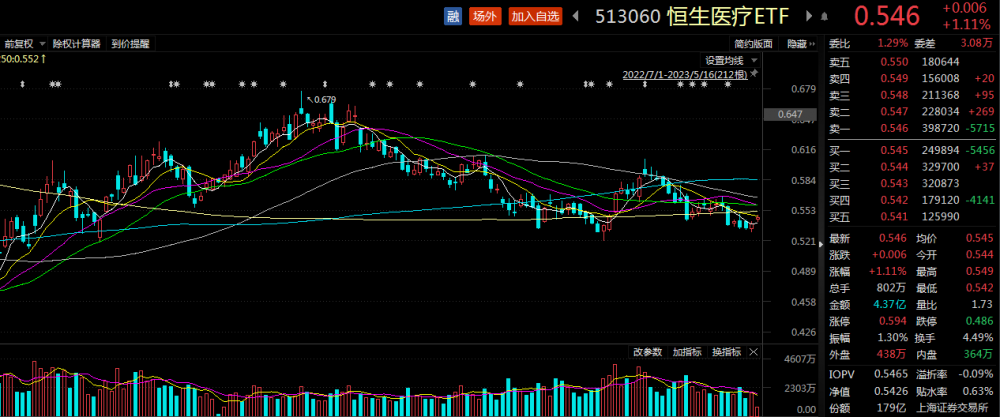This screenshot has height=417, width=1000.
Task: Click the bell alert icon beside ETF name
Action: click(x=825, y=17)
